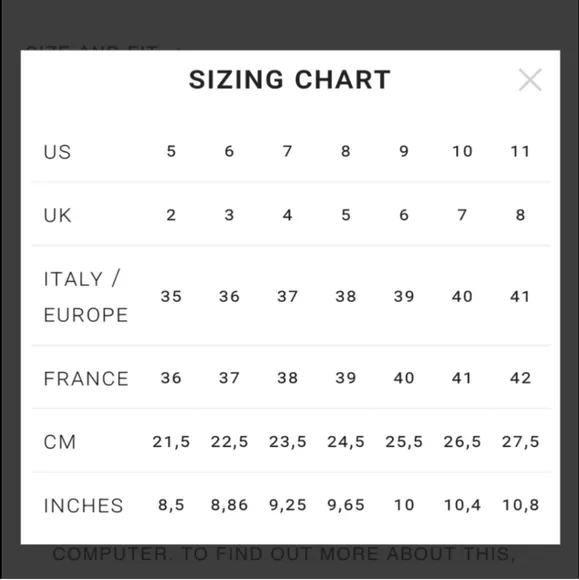579x580 pixels.
Task: Select the UK row label
Action: (x=57, y=215)
